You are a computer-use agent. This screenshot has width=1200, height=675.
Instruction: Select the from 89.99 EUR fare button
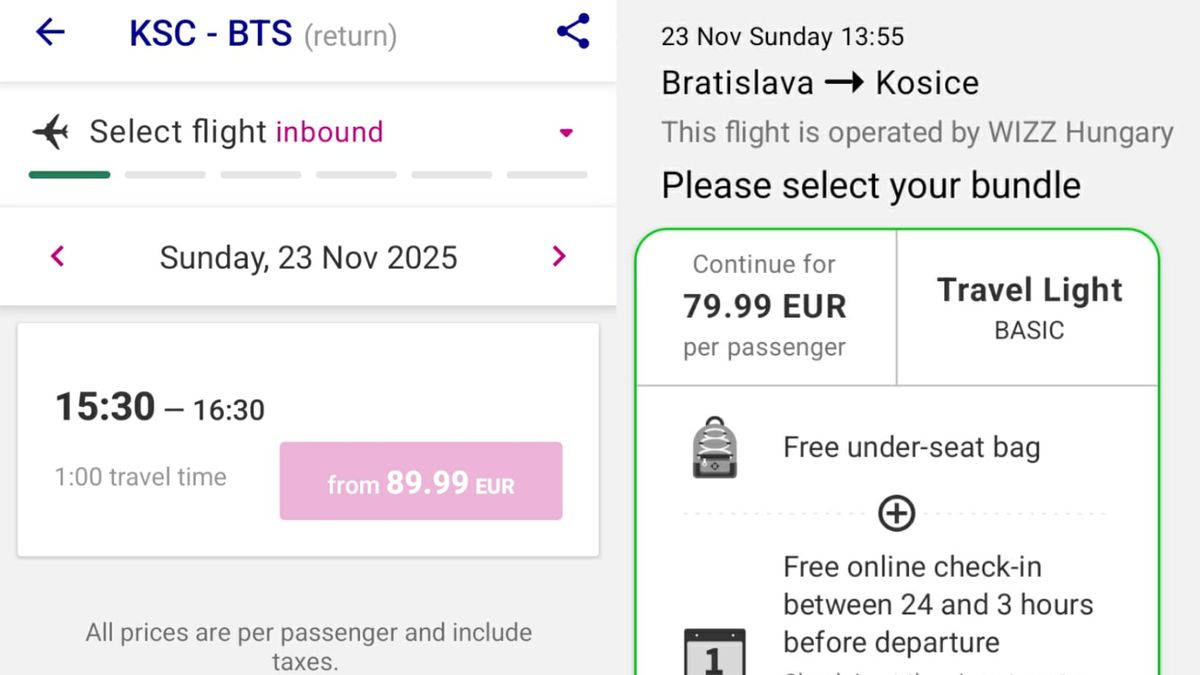421,481
